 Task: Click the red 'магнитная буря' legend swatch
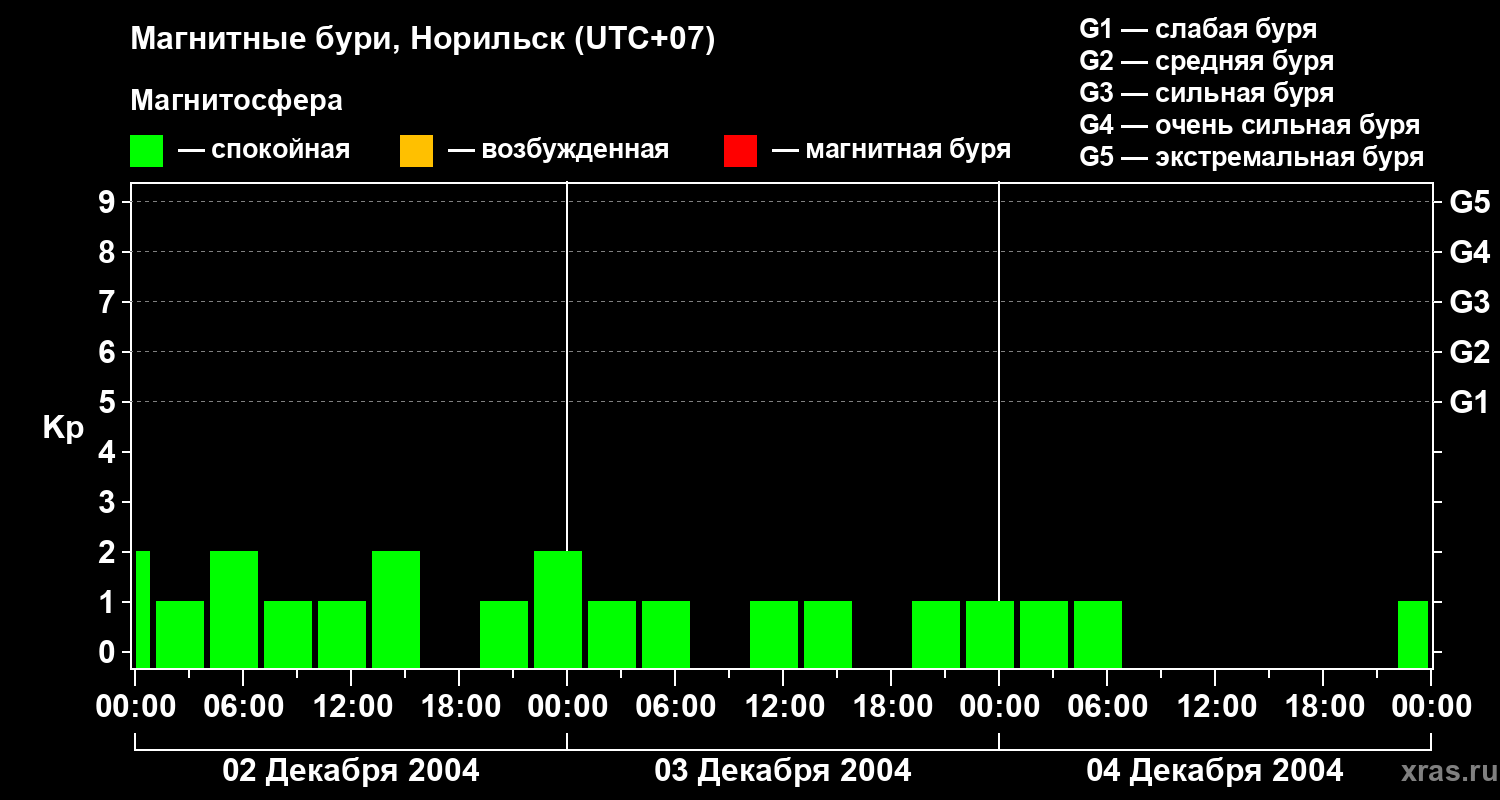click(740, 151)
